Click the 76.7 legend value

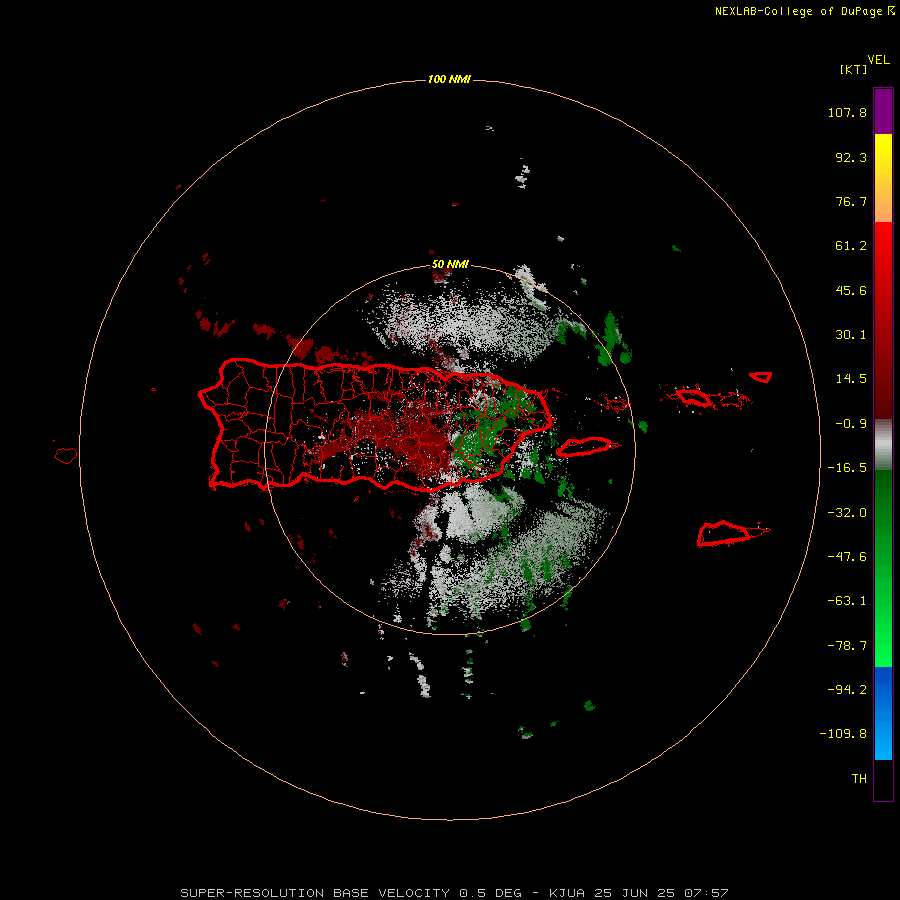point(851,201)
